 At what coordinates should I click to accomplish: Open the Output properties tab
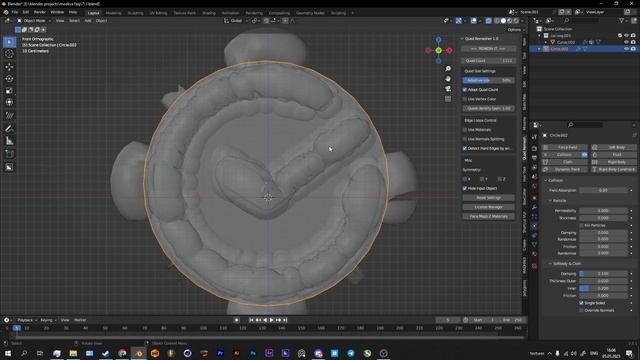(x=534, y=158)
